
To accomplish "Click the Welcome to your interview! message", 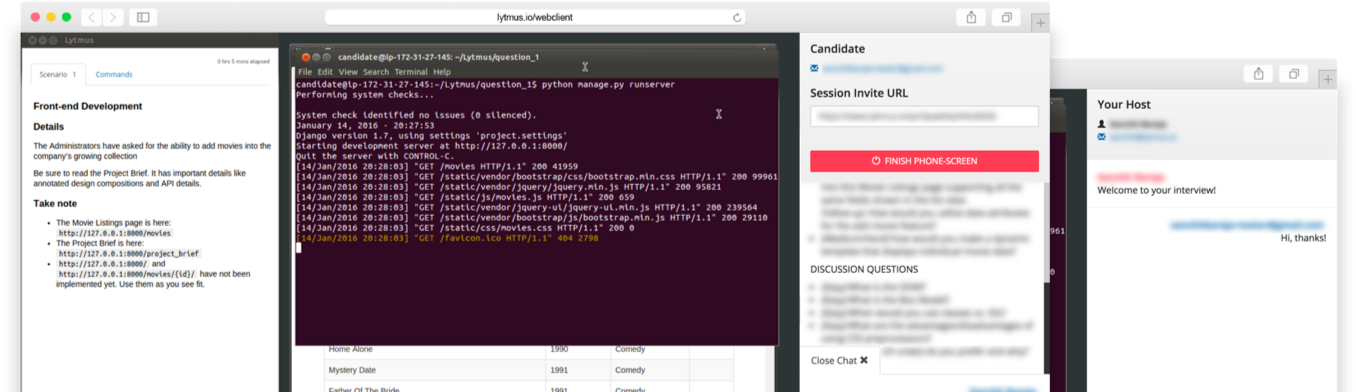I will (x=1156, y=190).
